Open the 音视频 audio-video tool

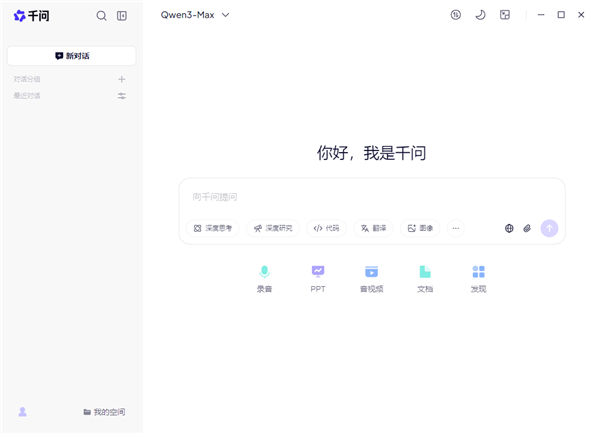click(x=372, y=279)
